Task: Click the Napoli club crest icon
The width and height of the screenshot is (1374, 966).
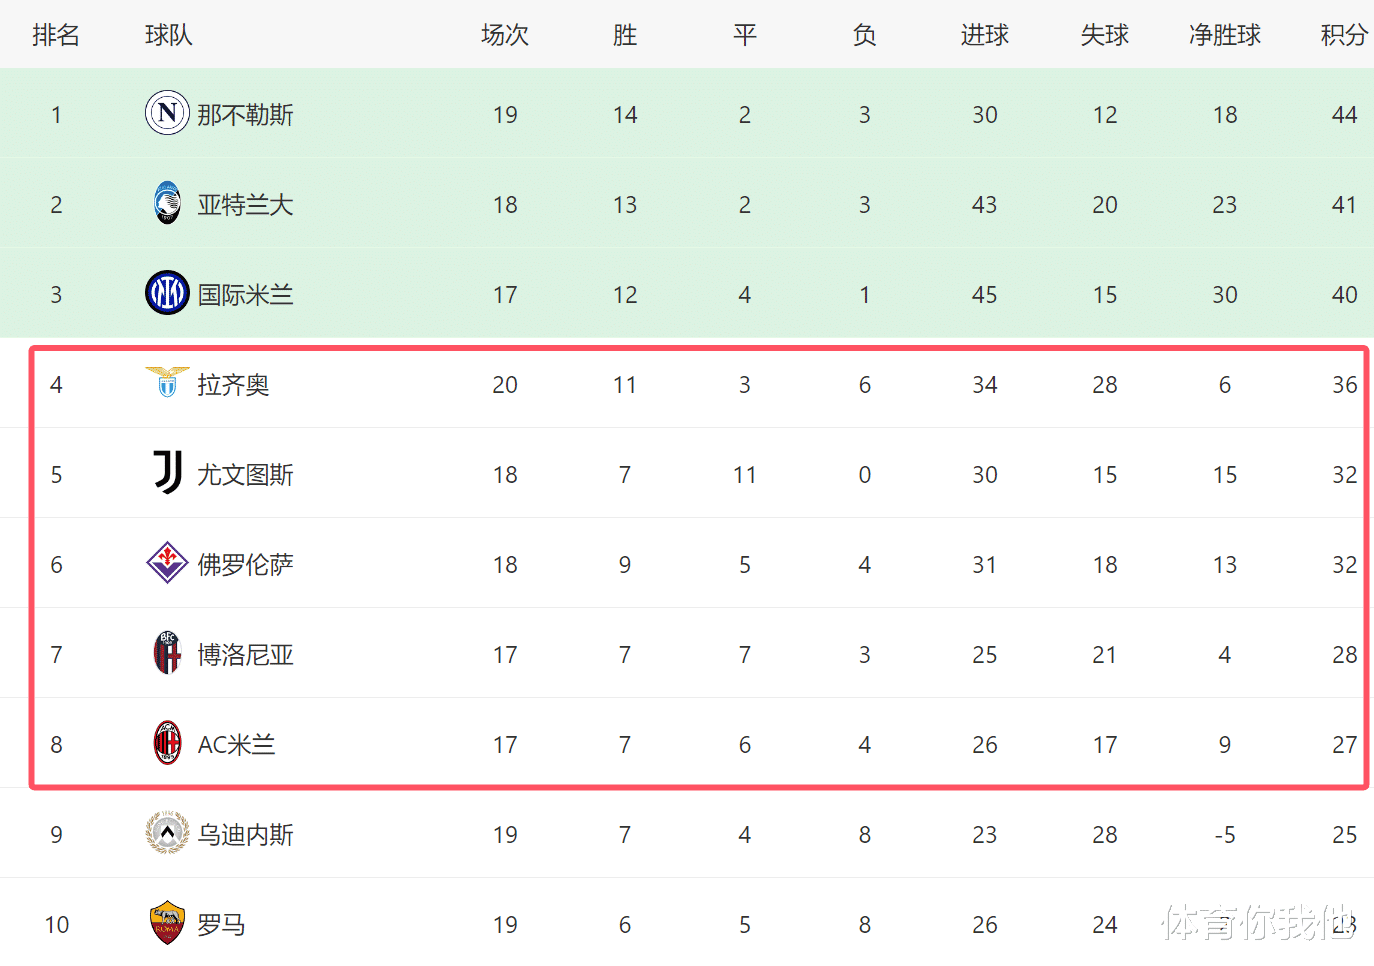Action: [167, 113]
